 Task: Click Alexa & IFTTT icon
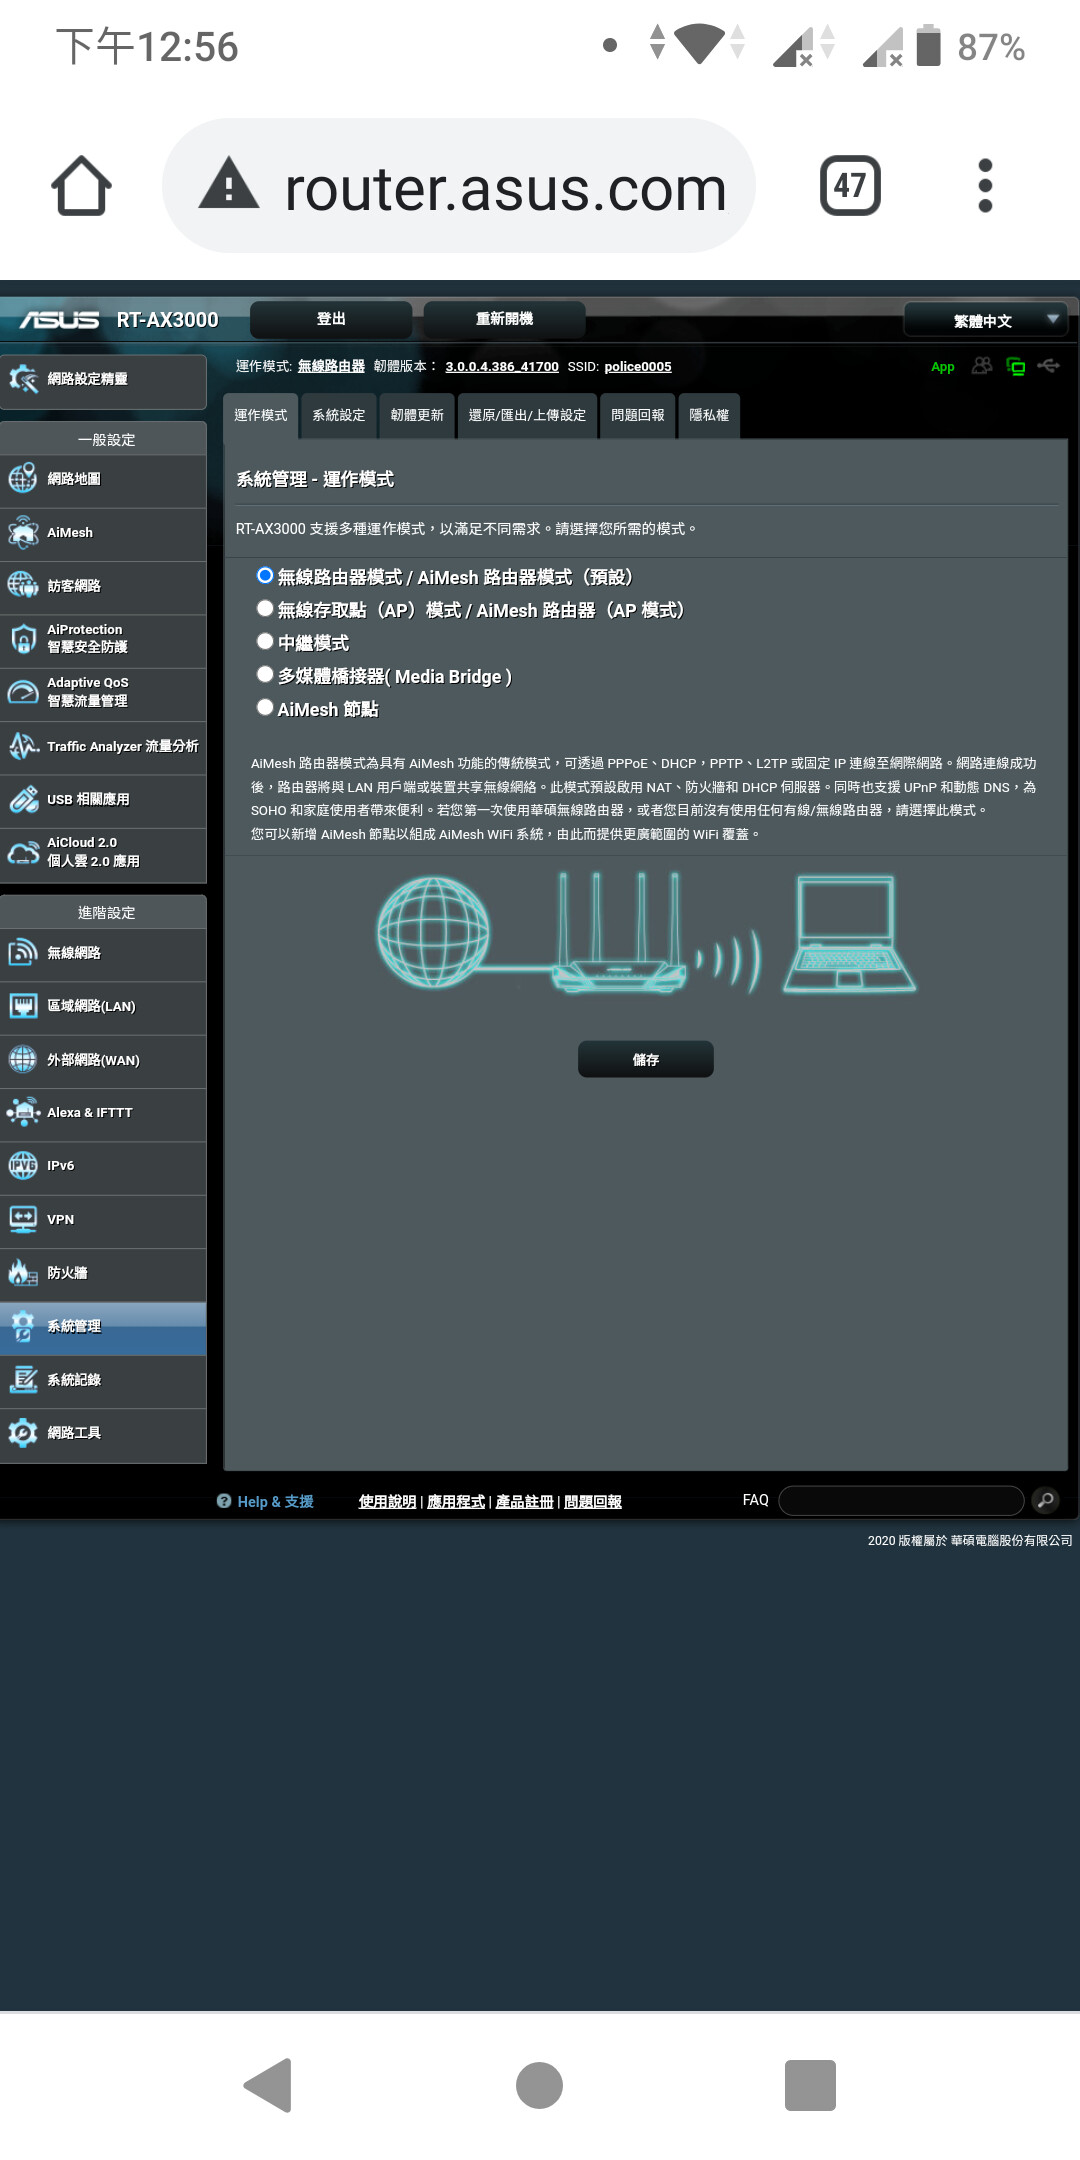point(23,1112)
